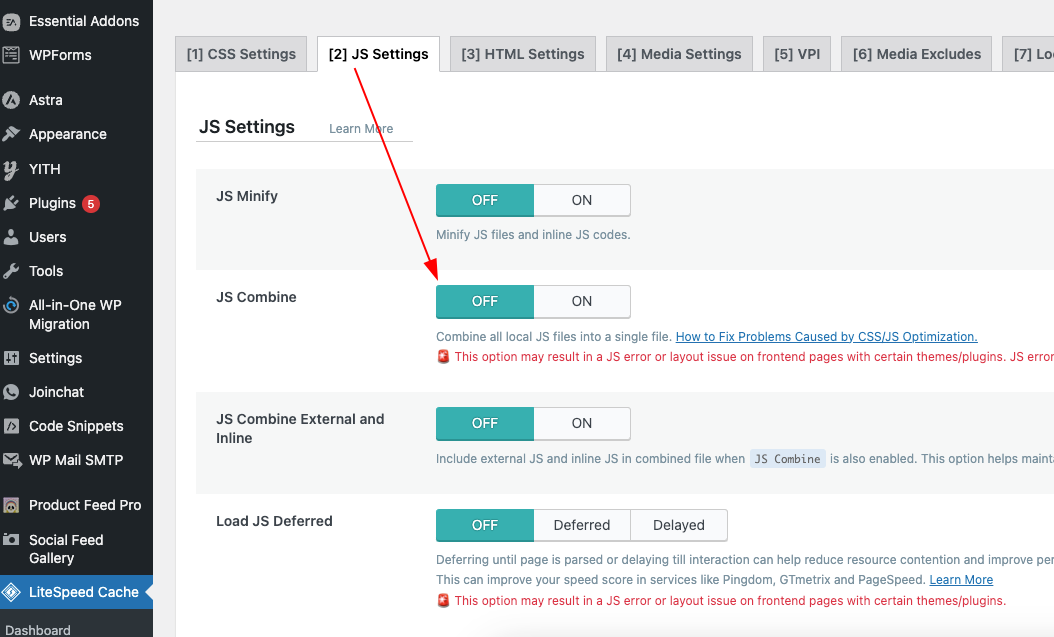The image size is (1054, 637).
Task: Set JS Combine External and Inline OFF
Action: pyautogui.click(x=485, y=423)
